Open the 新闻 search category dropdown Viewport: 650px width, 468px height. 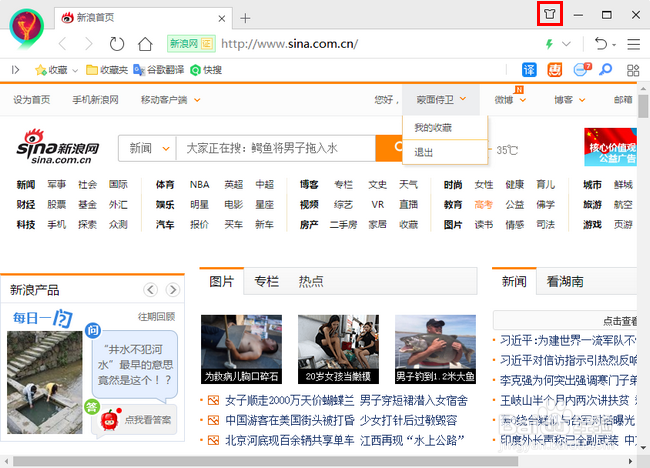[x=148, y=148]
